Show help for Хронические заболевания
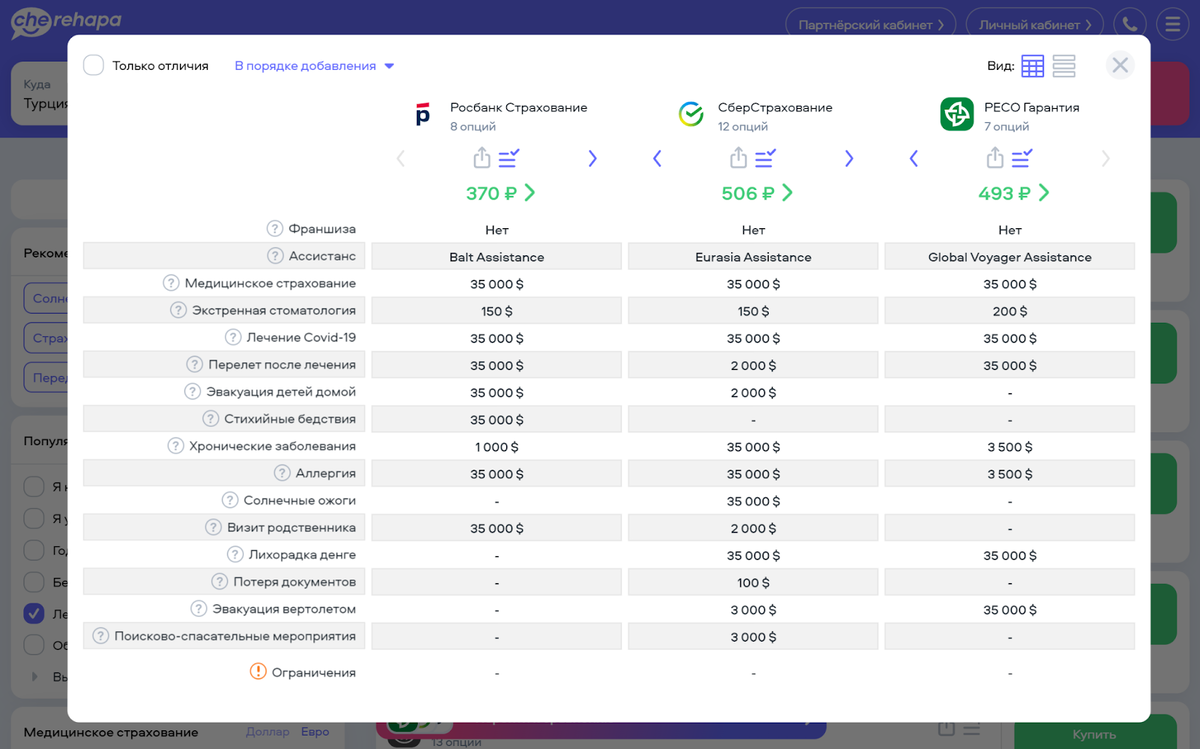This screenshot has height=749, width=1200. [176, 446]
